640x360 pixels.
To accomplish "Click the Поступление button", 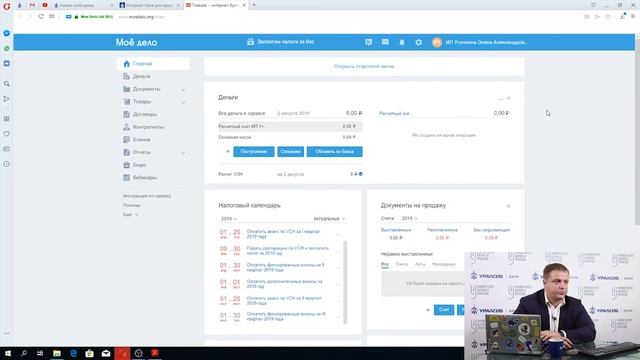I will [253, 151].
